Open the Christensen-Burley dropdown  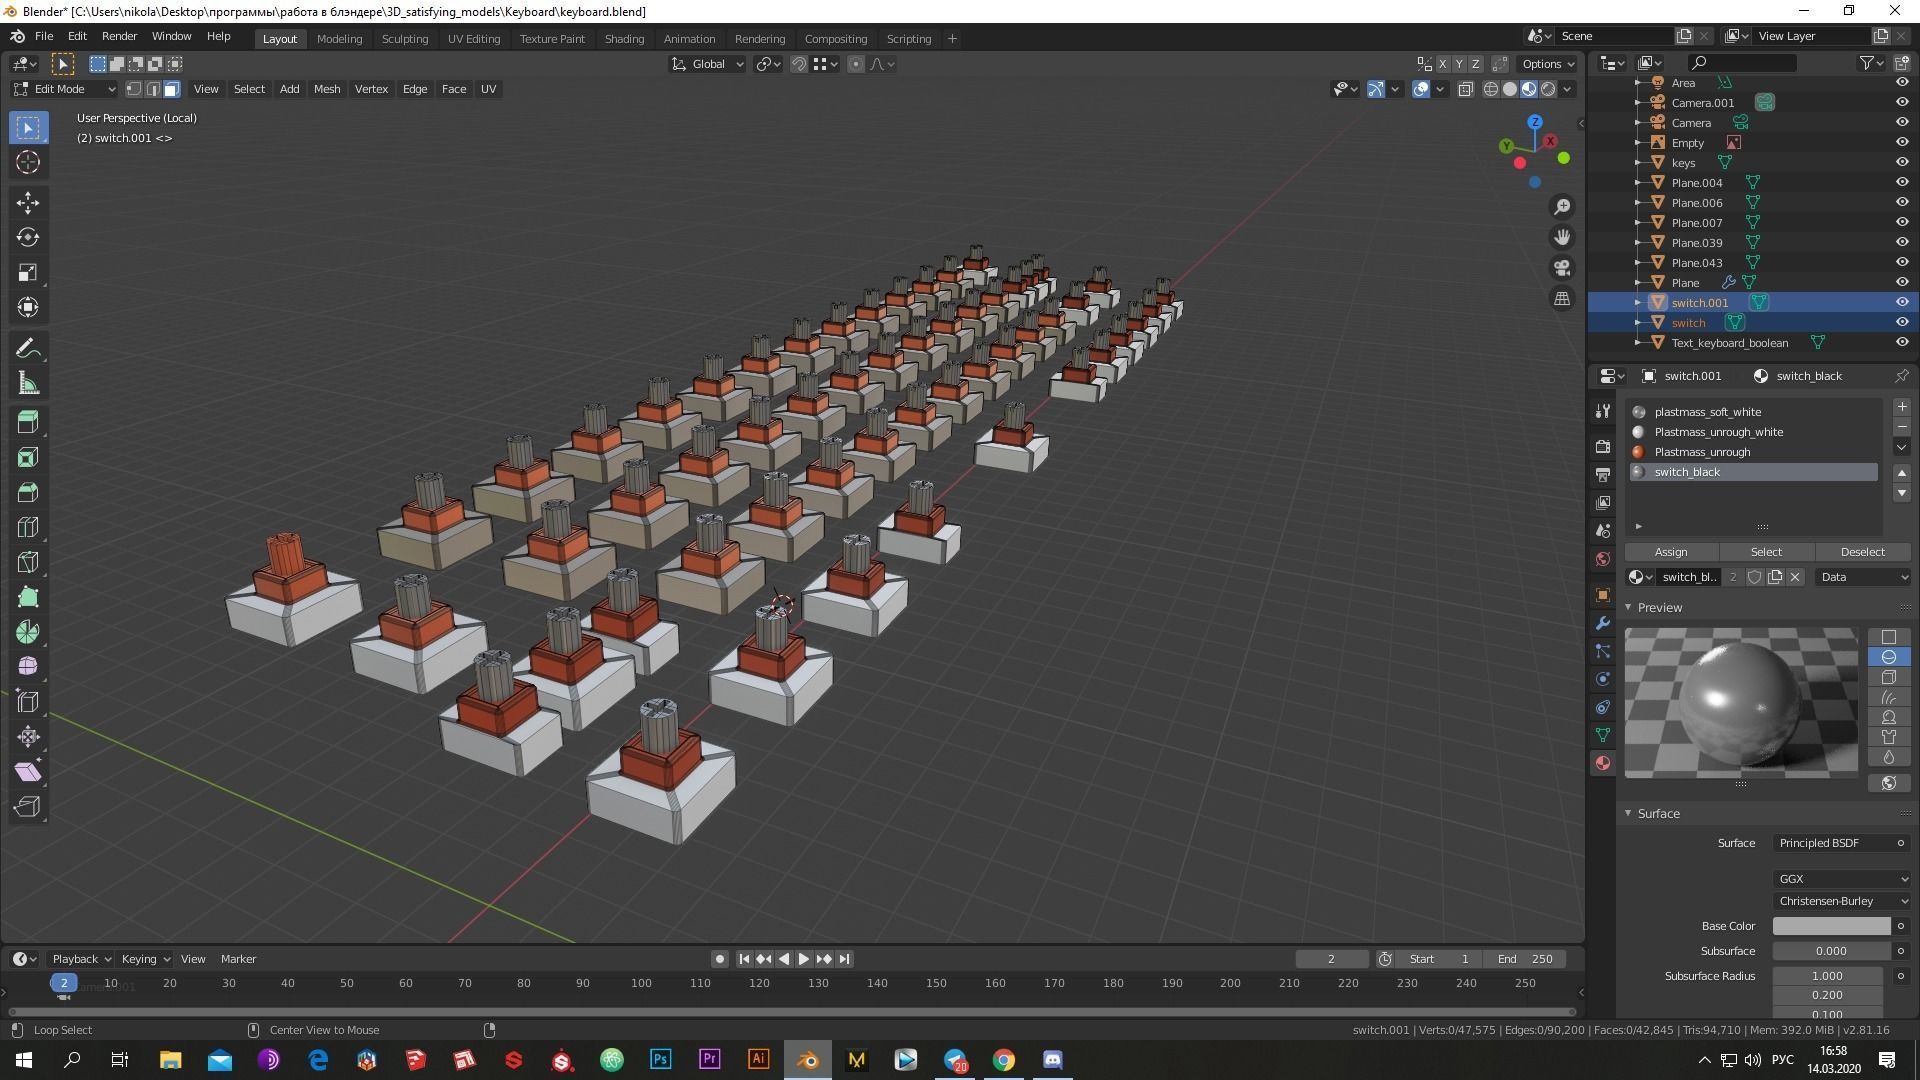click(1842, 901)
